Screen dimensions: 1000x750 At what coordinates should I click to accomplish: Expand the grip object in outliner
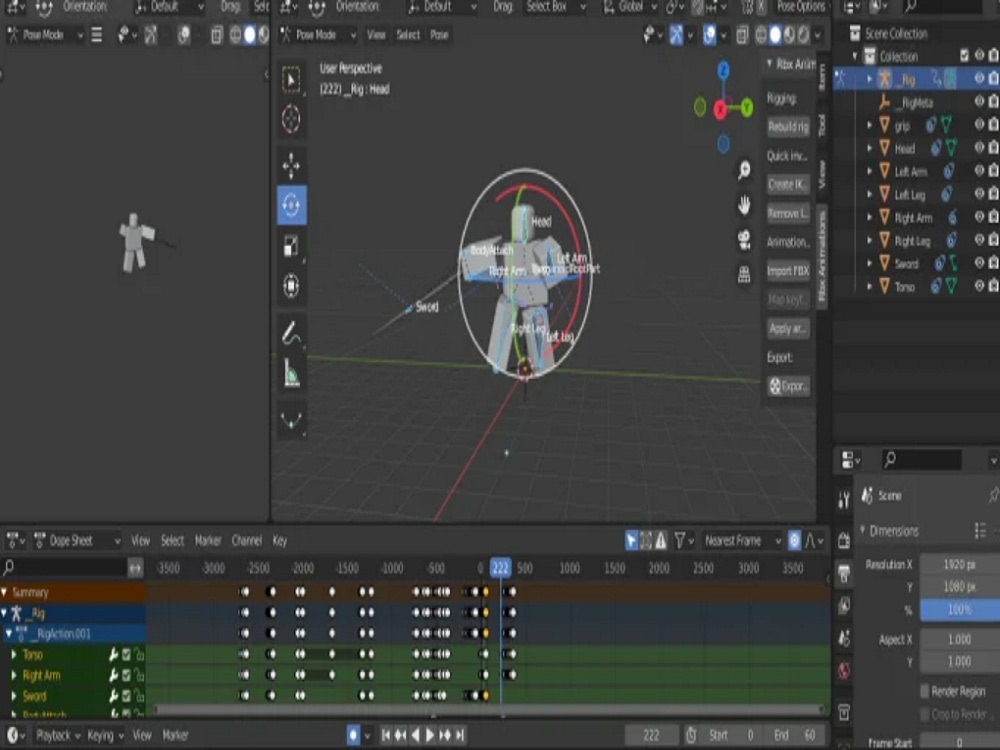pyautogui.click(x=869, y=125)
